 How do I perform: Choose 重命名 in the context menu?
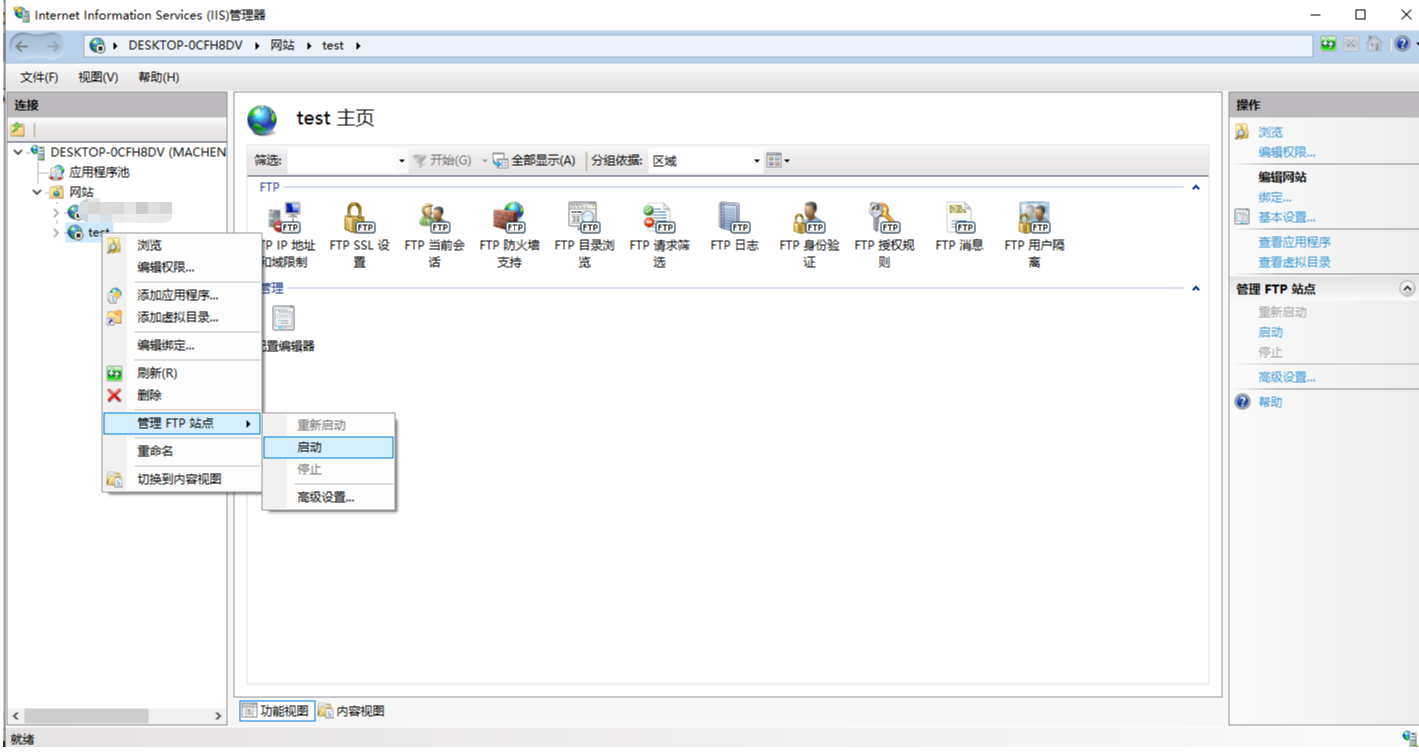click(182, 451)
